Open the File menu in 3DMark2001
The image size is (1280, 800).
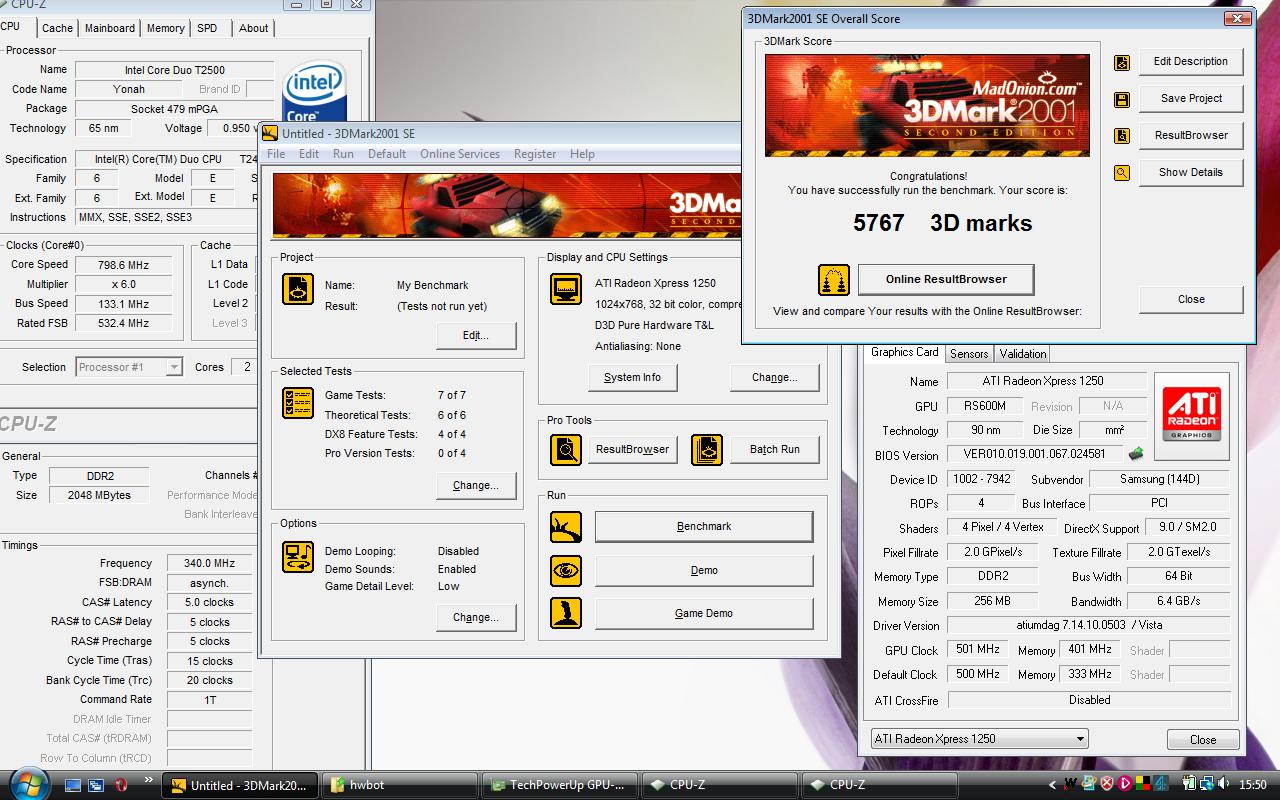(x=276, y=154)
